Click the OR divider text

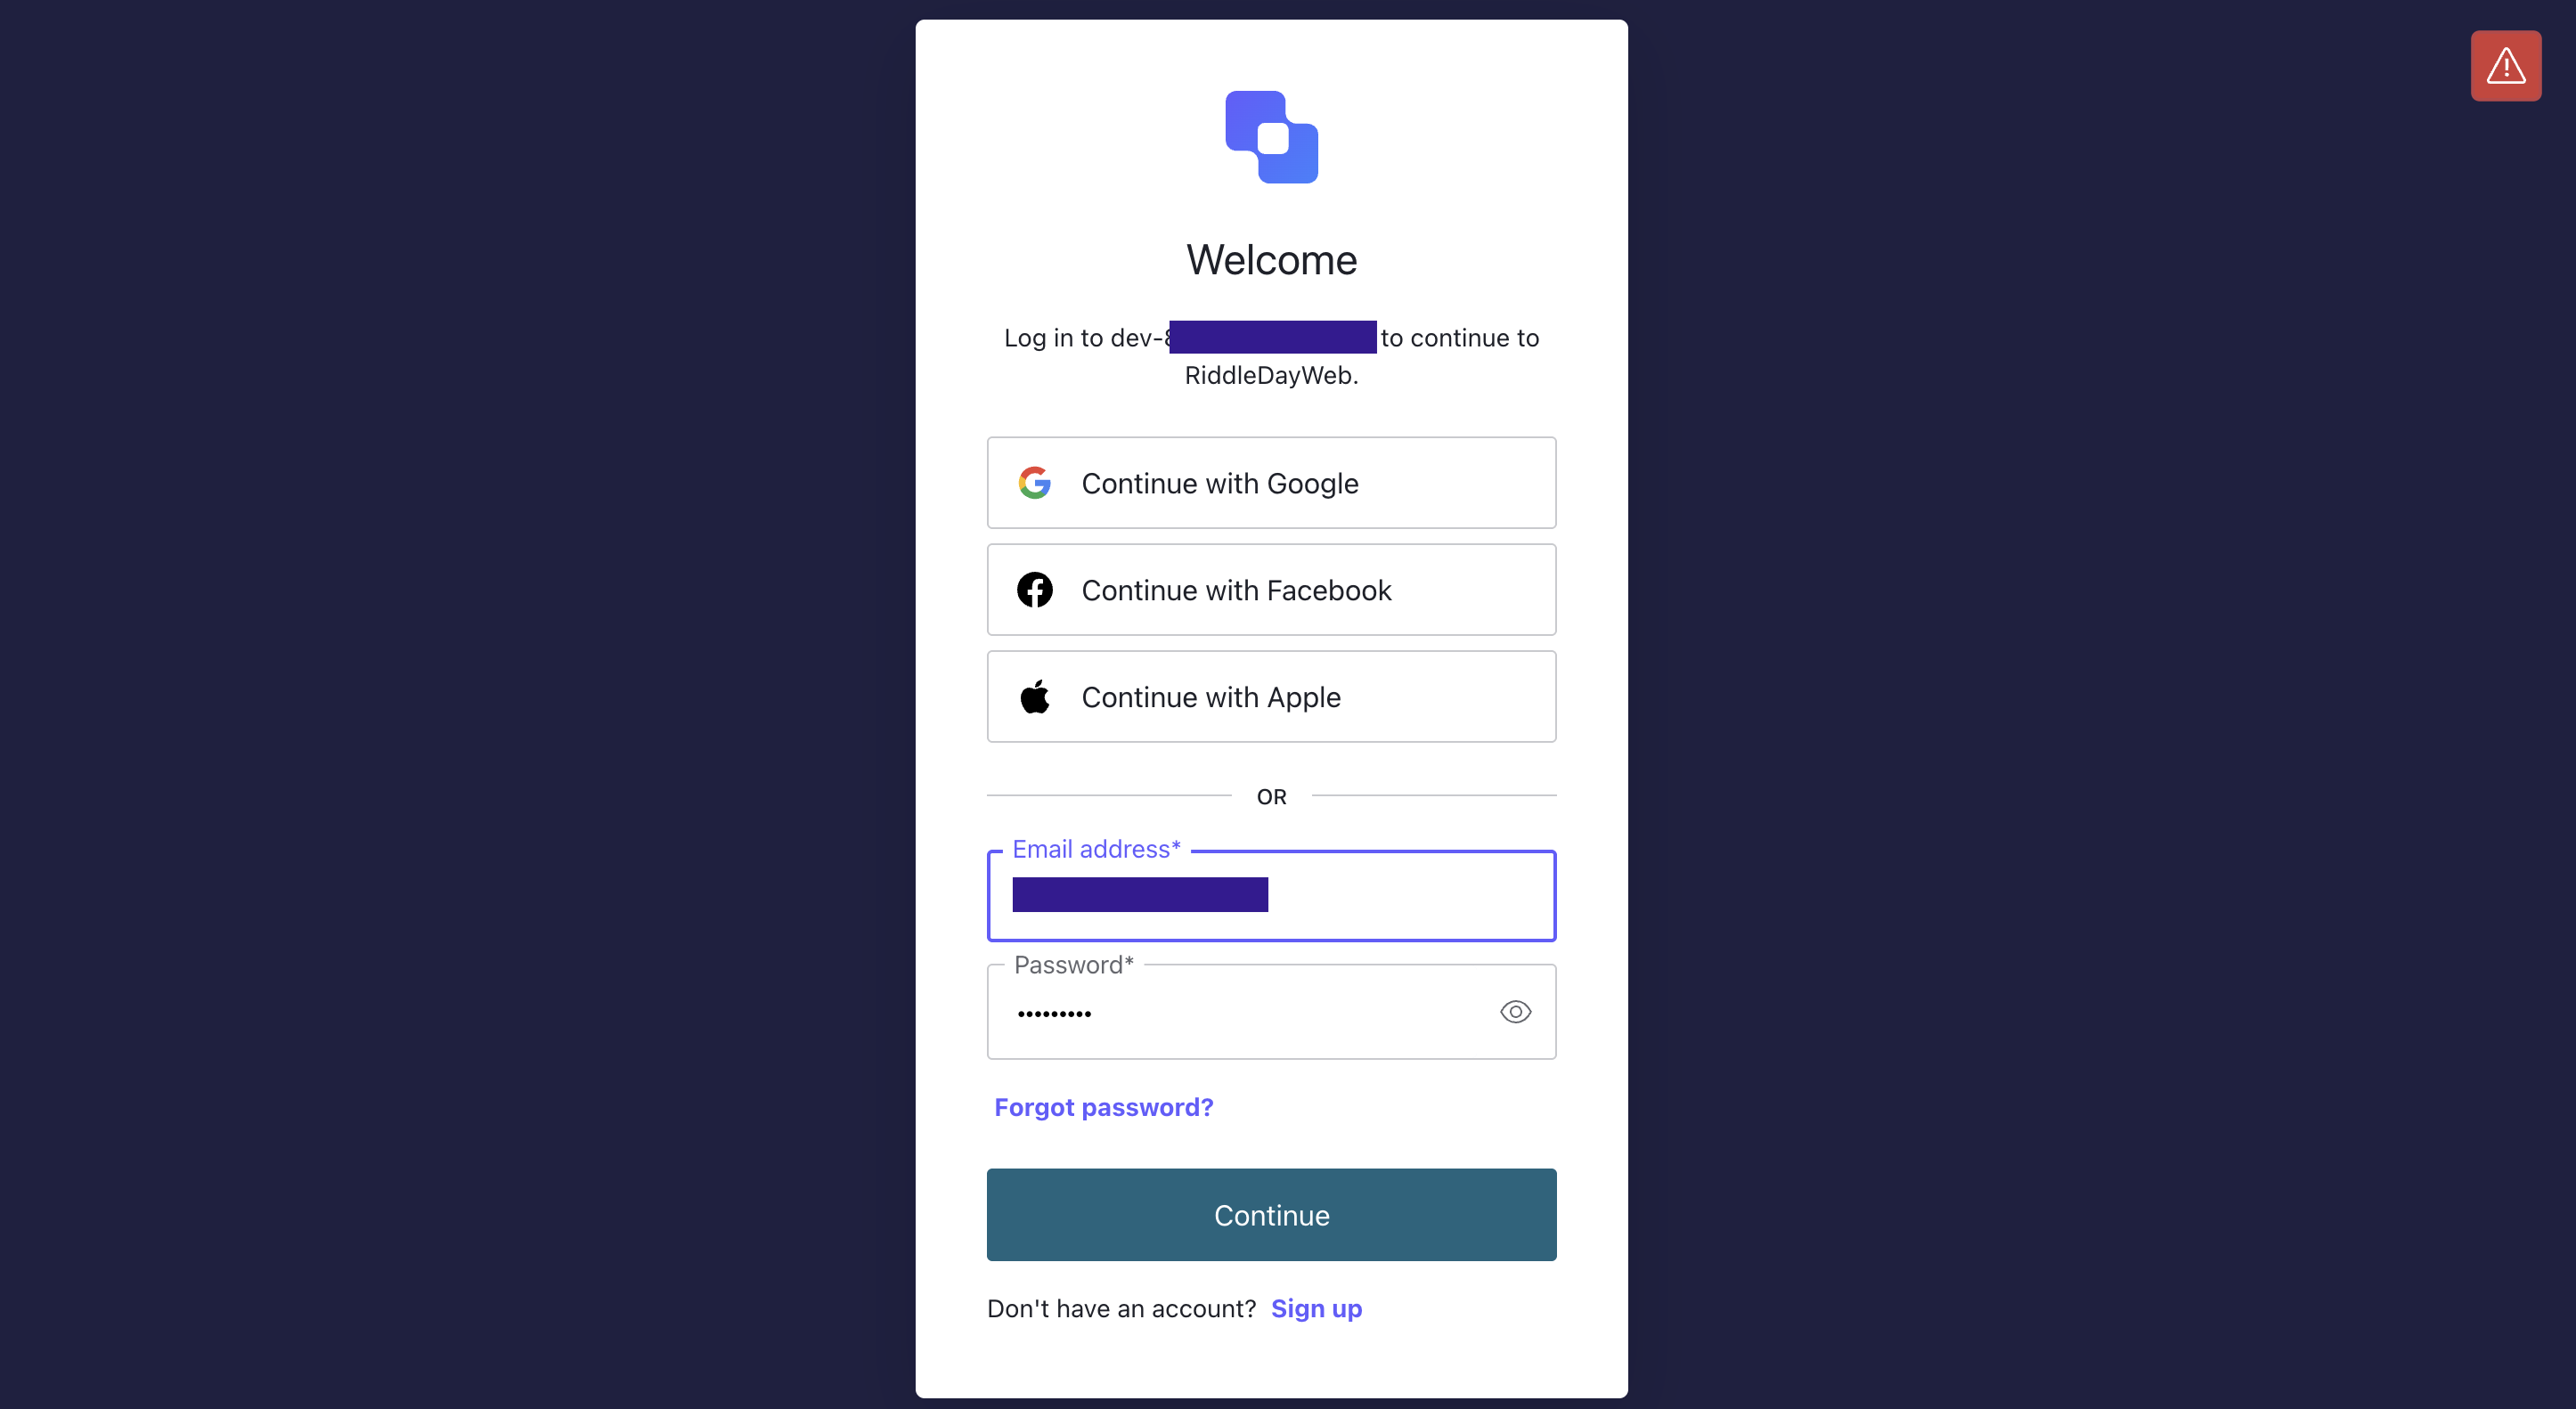pos(1272,797)
